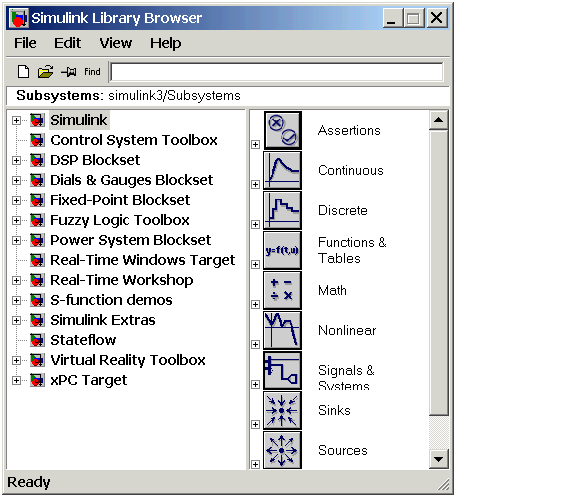Click the Sinks library label text
580x498 pixels.
[x=334, y=410]
